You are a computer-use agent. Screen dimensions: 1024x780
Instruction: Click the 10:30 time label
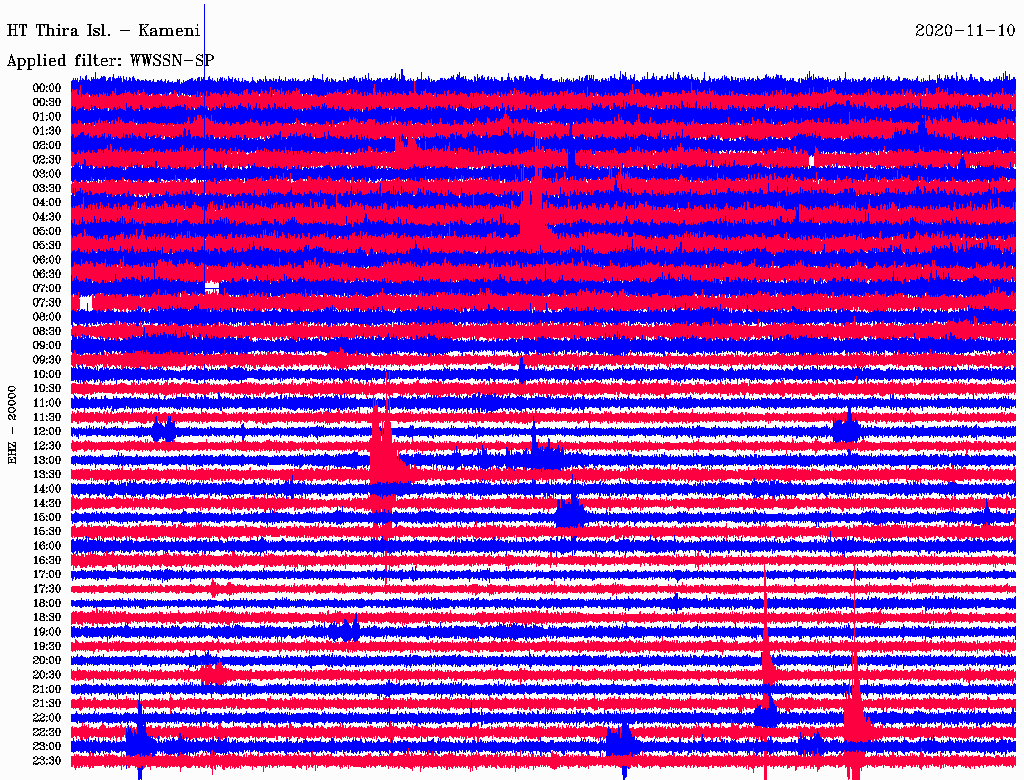tap(46, 388)
